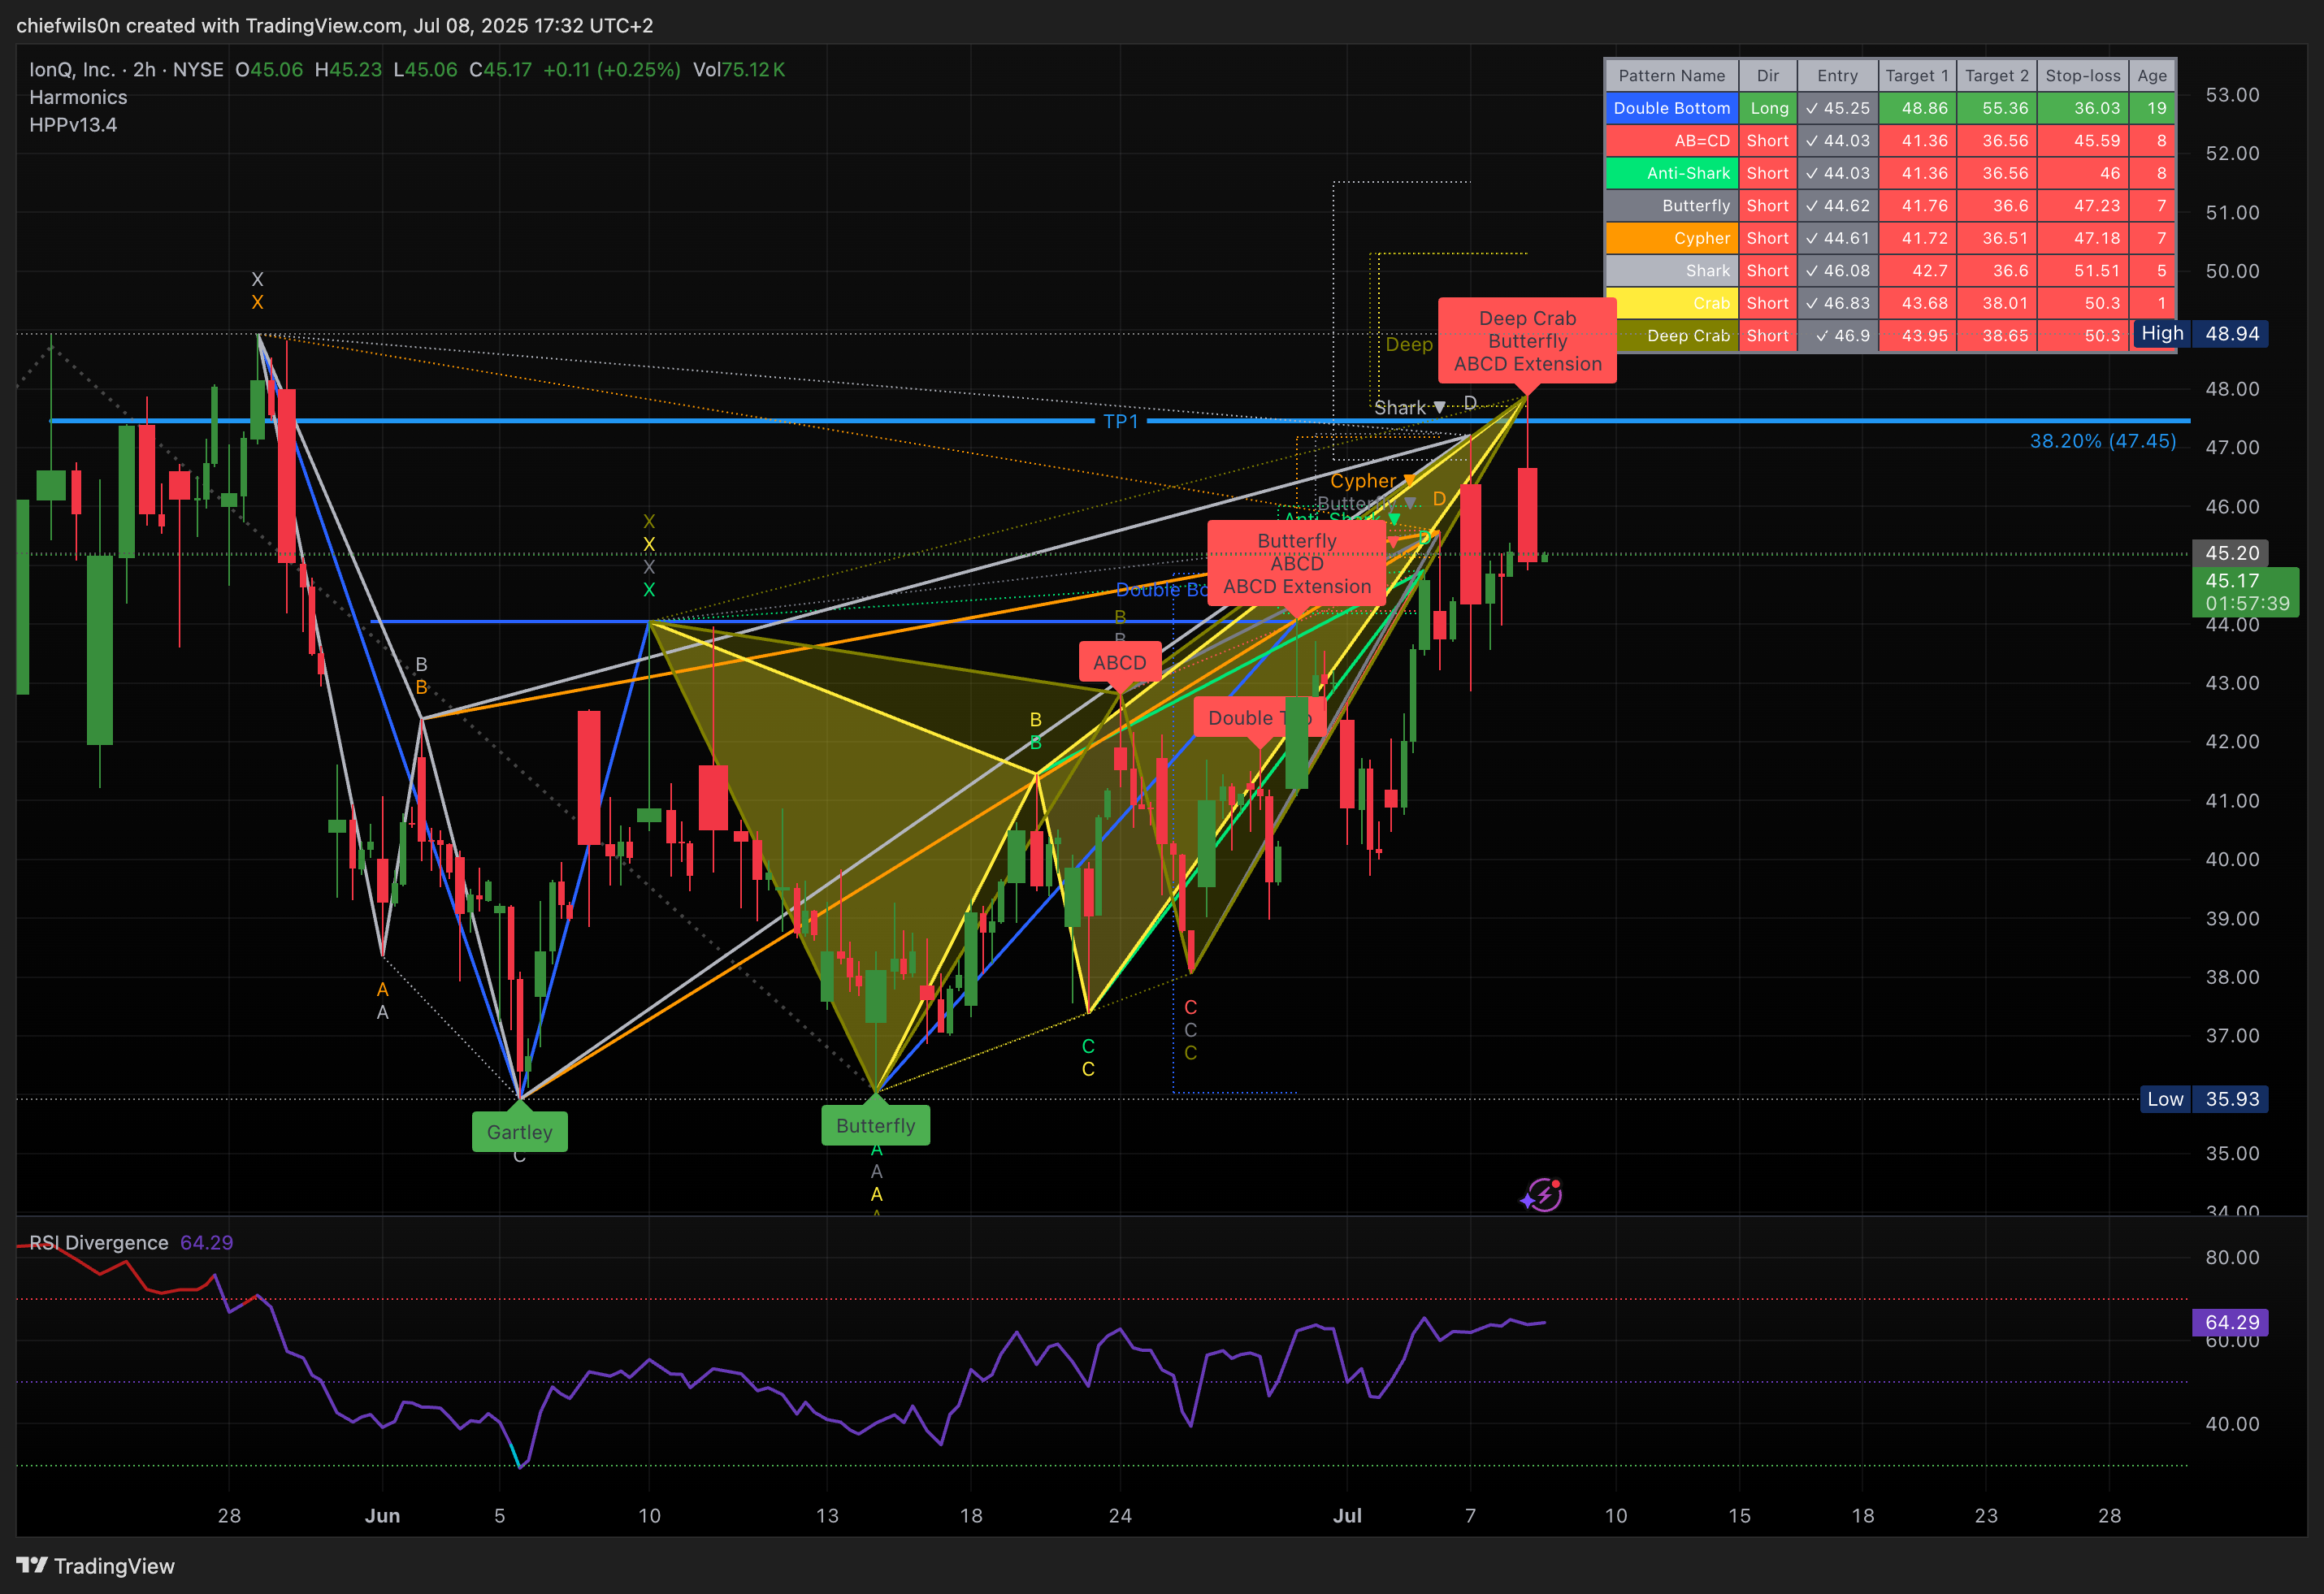Select the Anti-Shark pattern name cell

[x=1671, y=173]
